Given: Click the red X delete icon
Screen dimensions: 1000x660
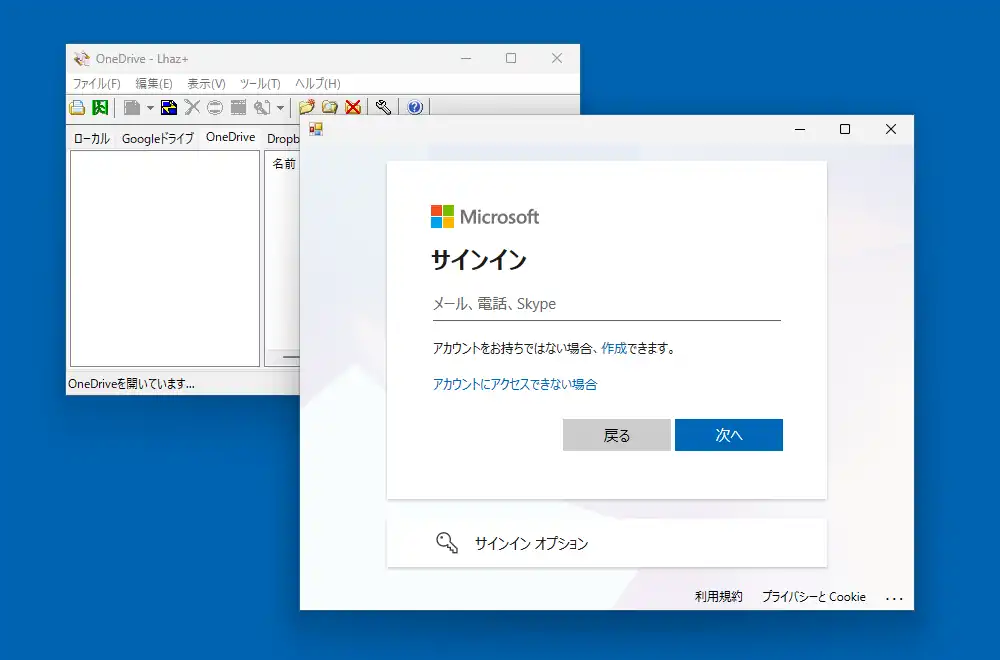Looking at the screenshot, I should (352, 108).
